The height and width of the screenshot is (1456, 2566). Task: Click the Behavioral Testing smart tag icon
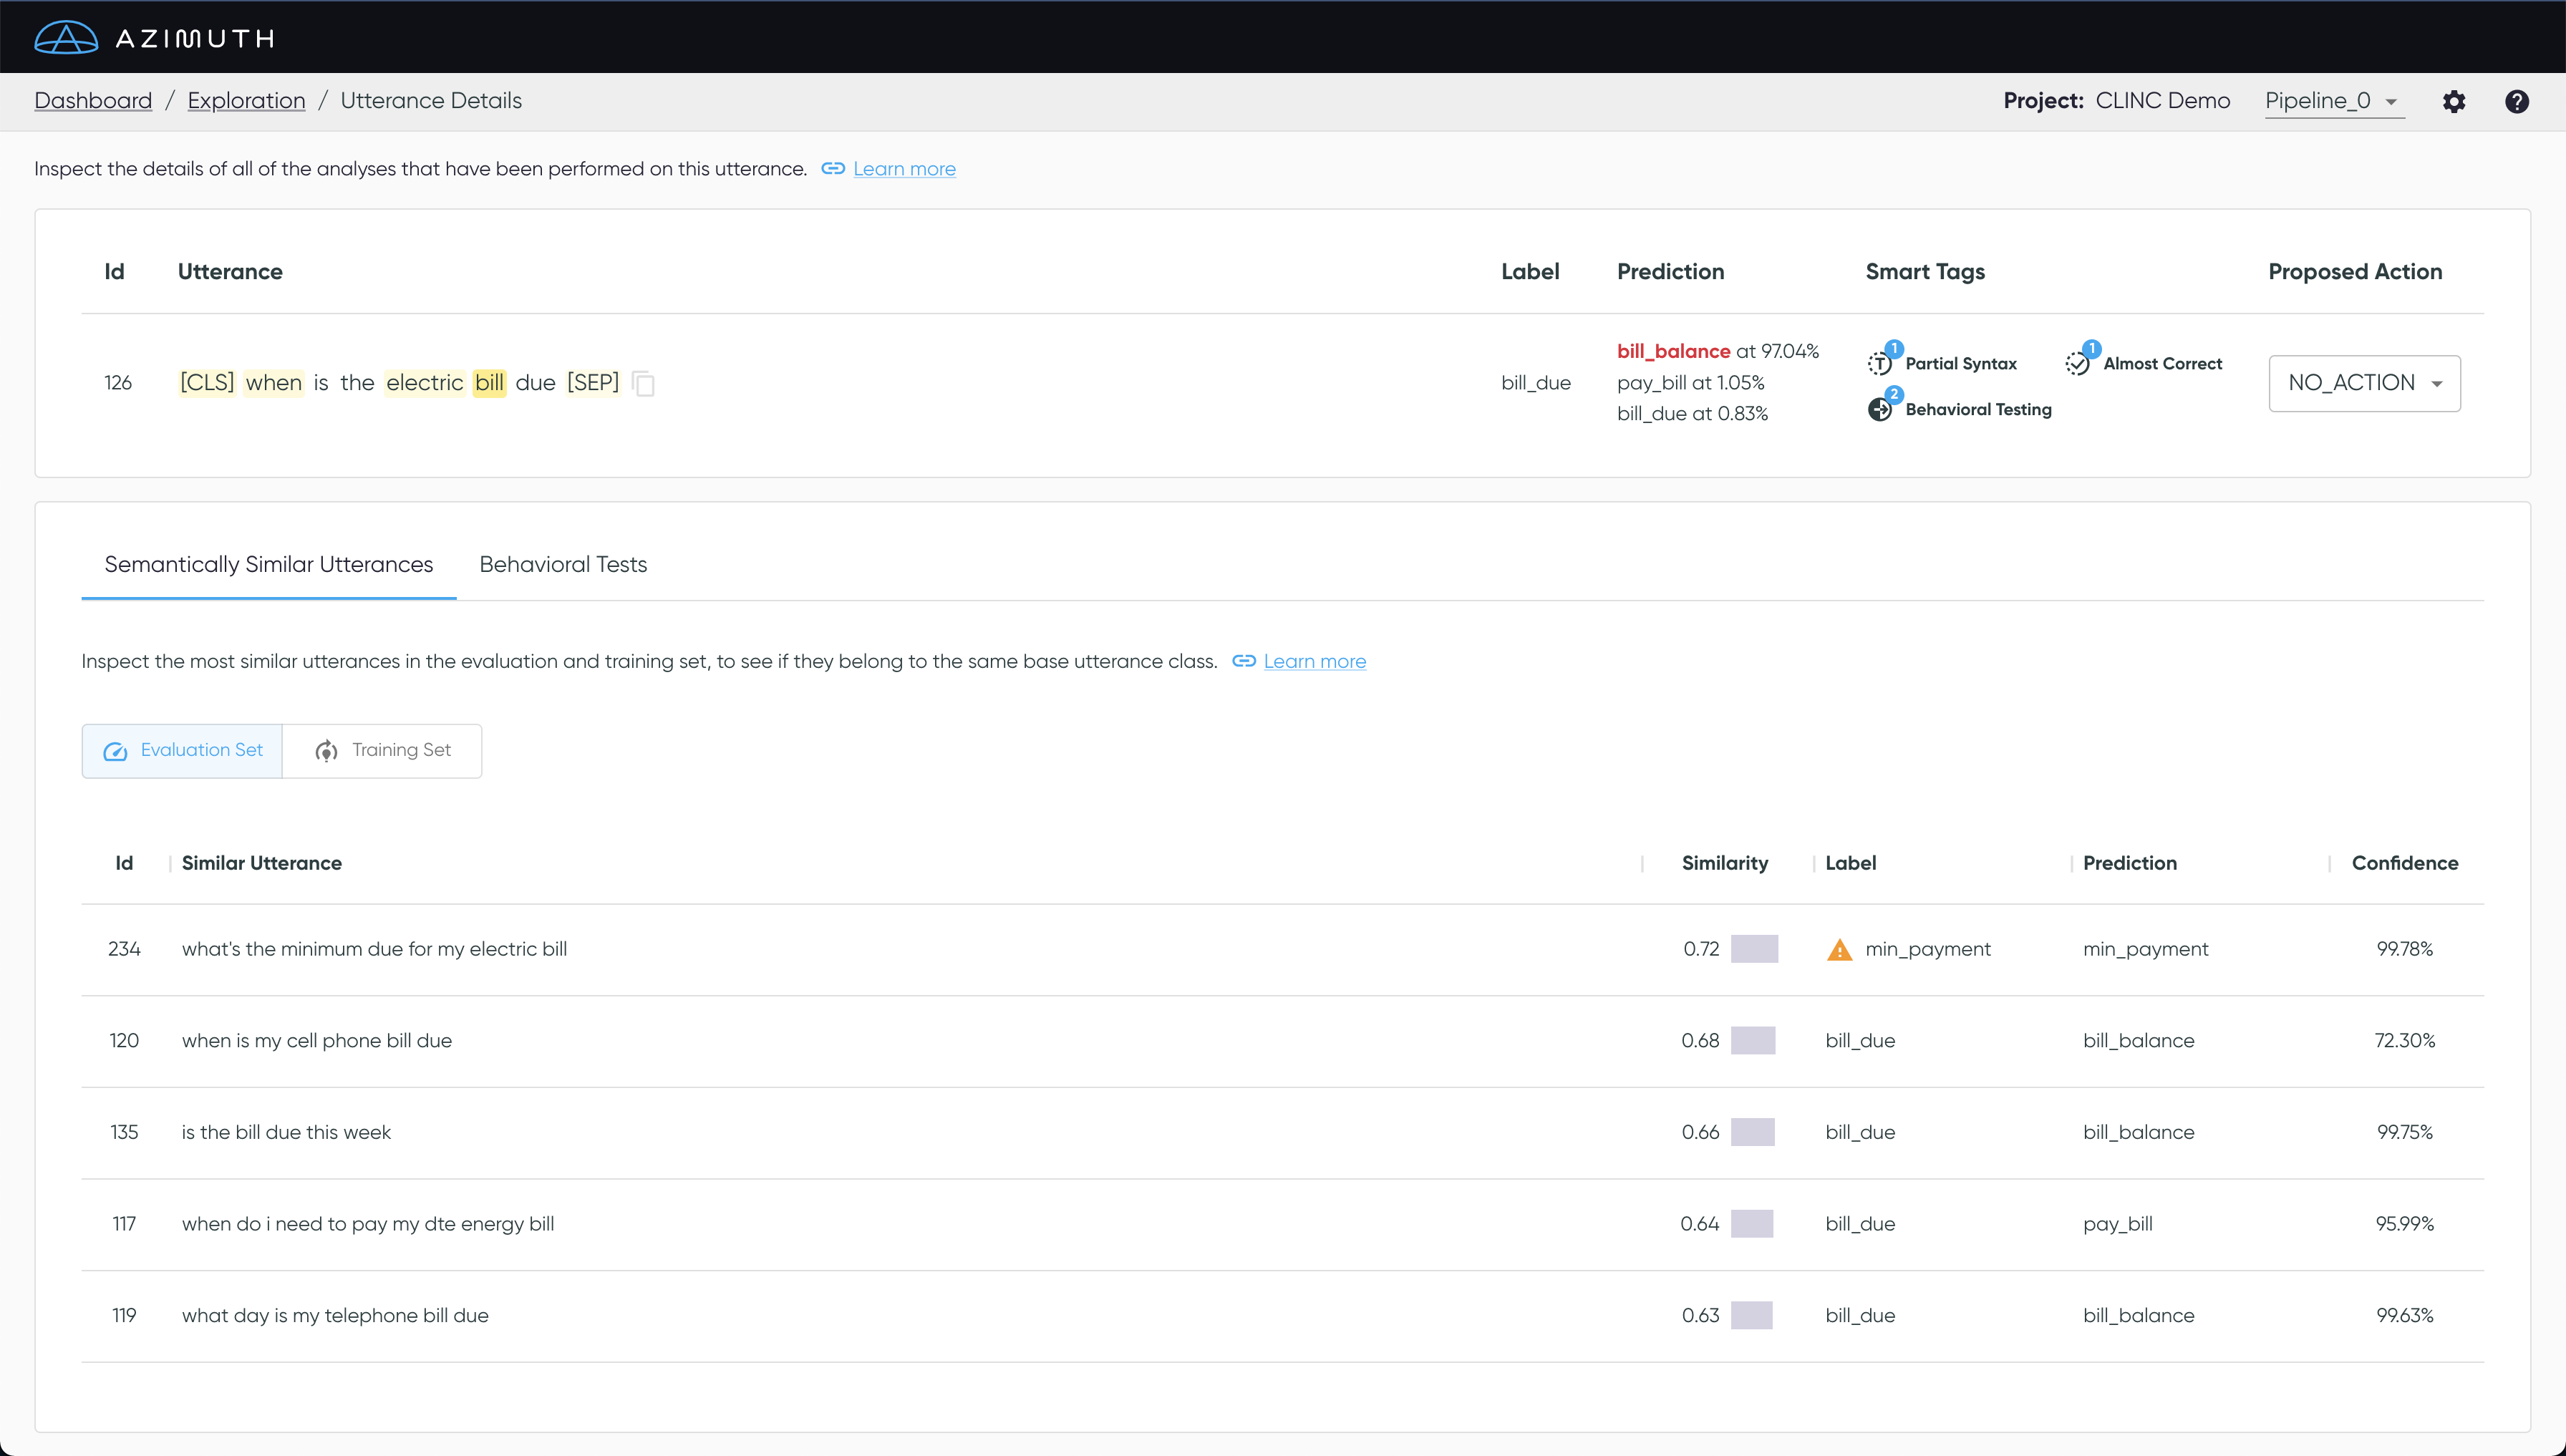[1880, 409]
